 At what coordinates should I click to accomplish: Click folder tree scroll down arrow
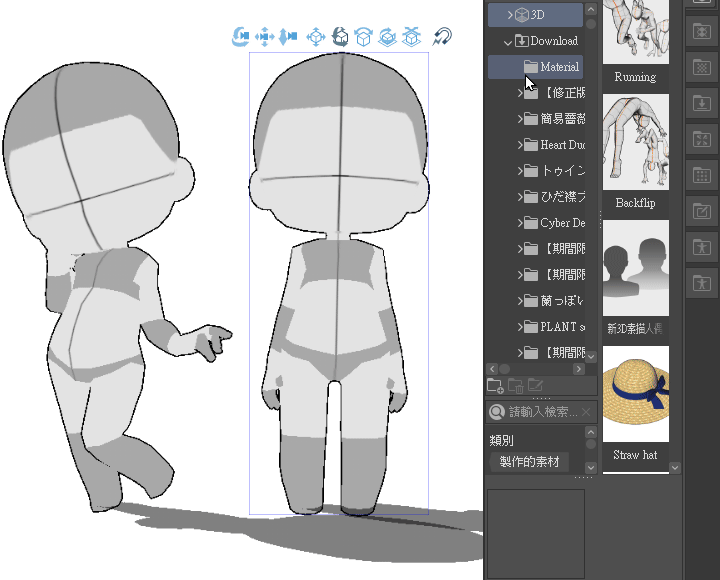point(591,356)
